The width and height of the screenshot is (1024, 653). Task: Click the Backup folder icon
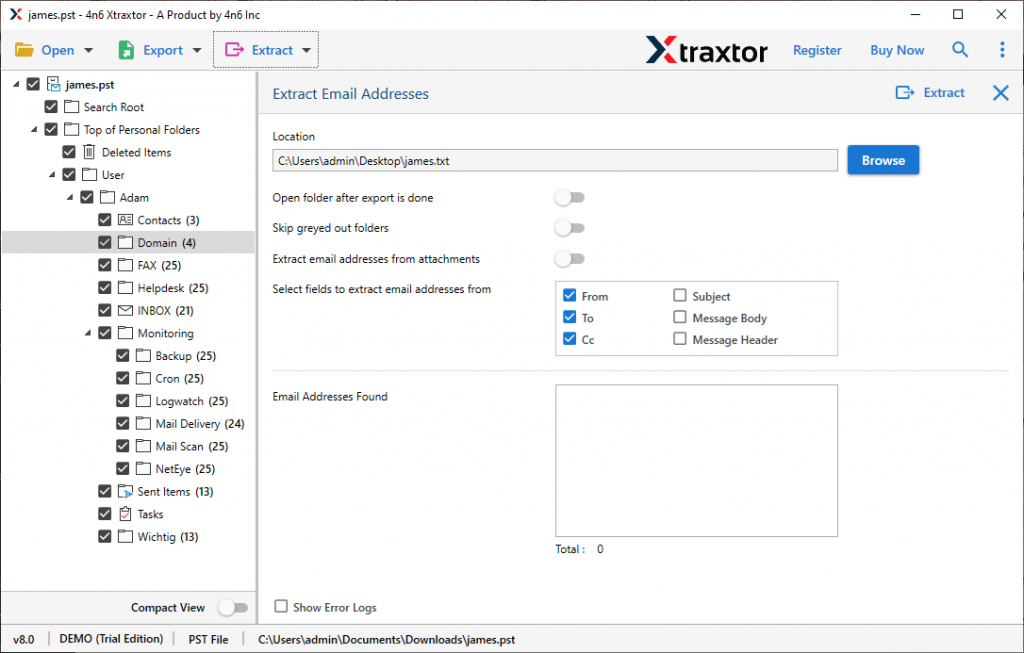click(x=143, y=355)
